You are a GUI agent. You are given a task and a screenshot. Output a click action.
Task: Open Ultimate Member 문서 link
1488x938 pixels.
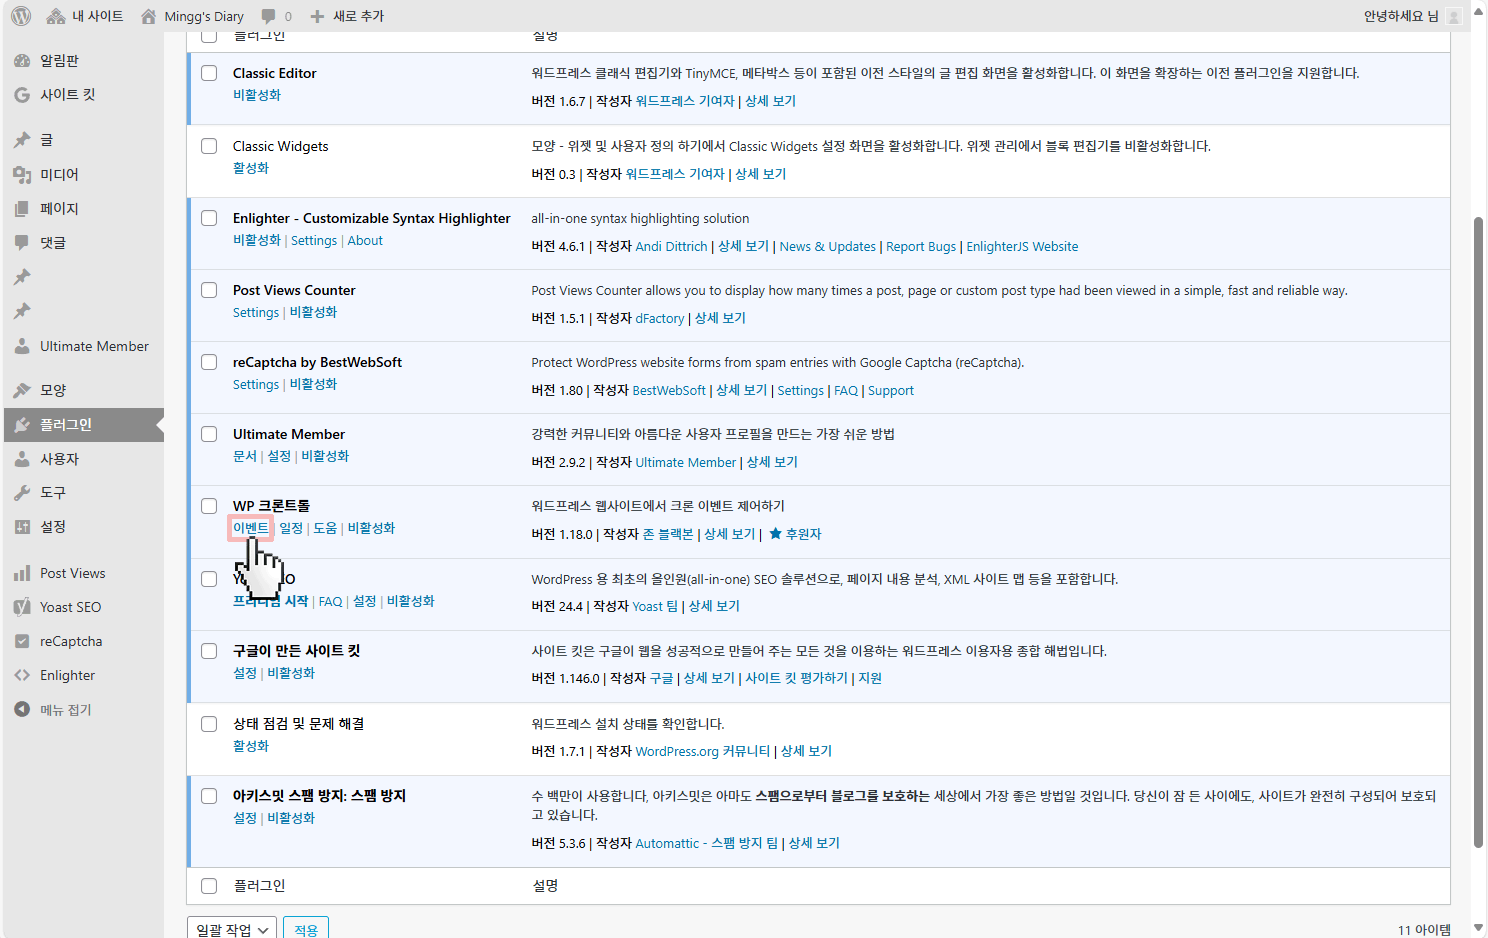245,456
